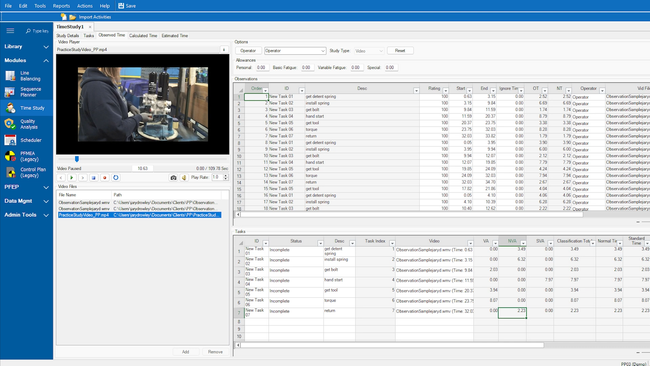Click the Remove button under Video Files
This screenshot has width=650, height=366.
coord(215,352)
